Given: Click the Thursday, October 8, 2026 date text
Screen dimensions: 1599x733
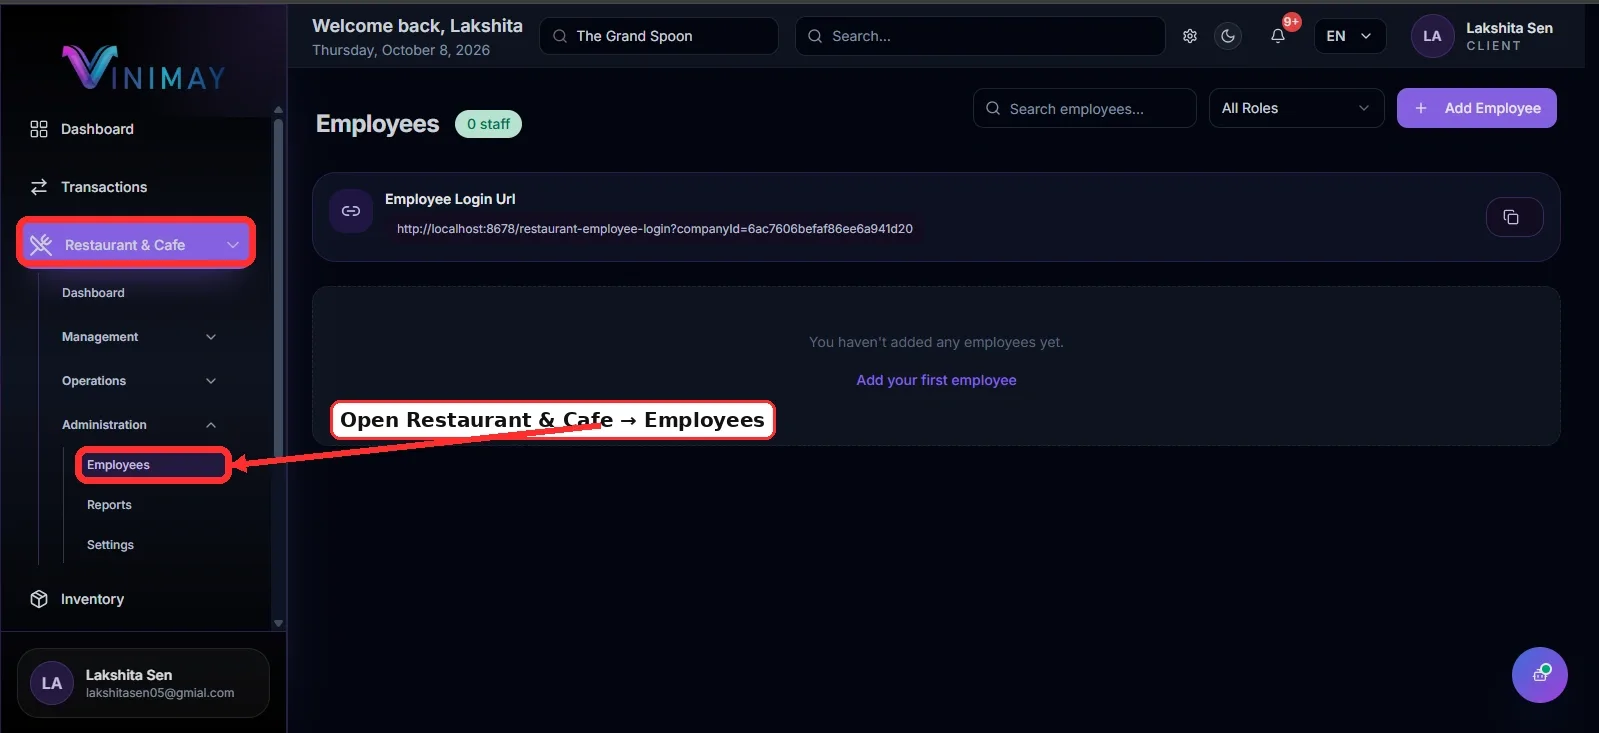Looking at the screenshot, I should [401, 50].
